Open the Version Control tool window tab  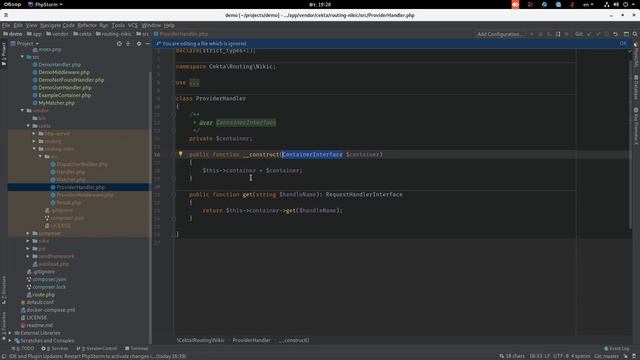click(96, 348)
